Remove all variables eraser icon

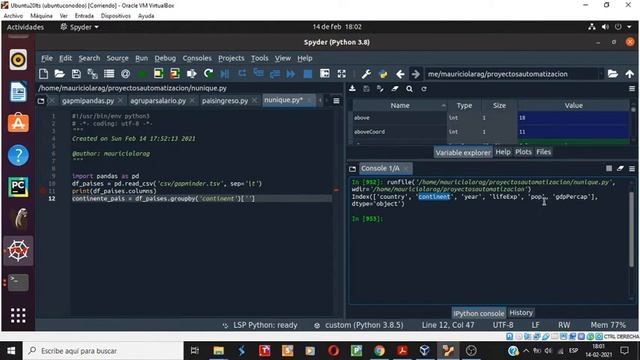(395, 89)
